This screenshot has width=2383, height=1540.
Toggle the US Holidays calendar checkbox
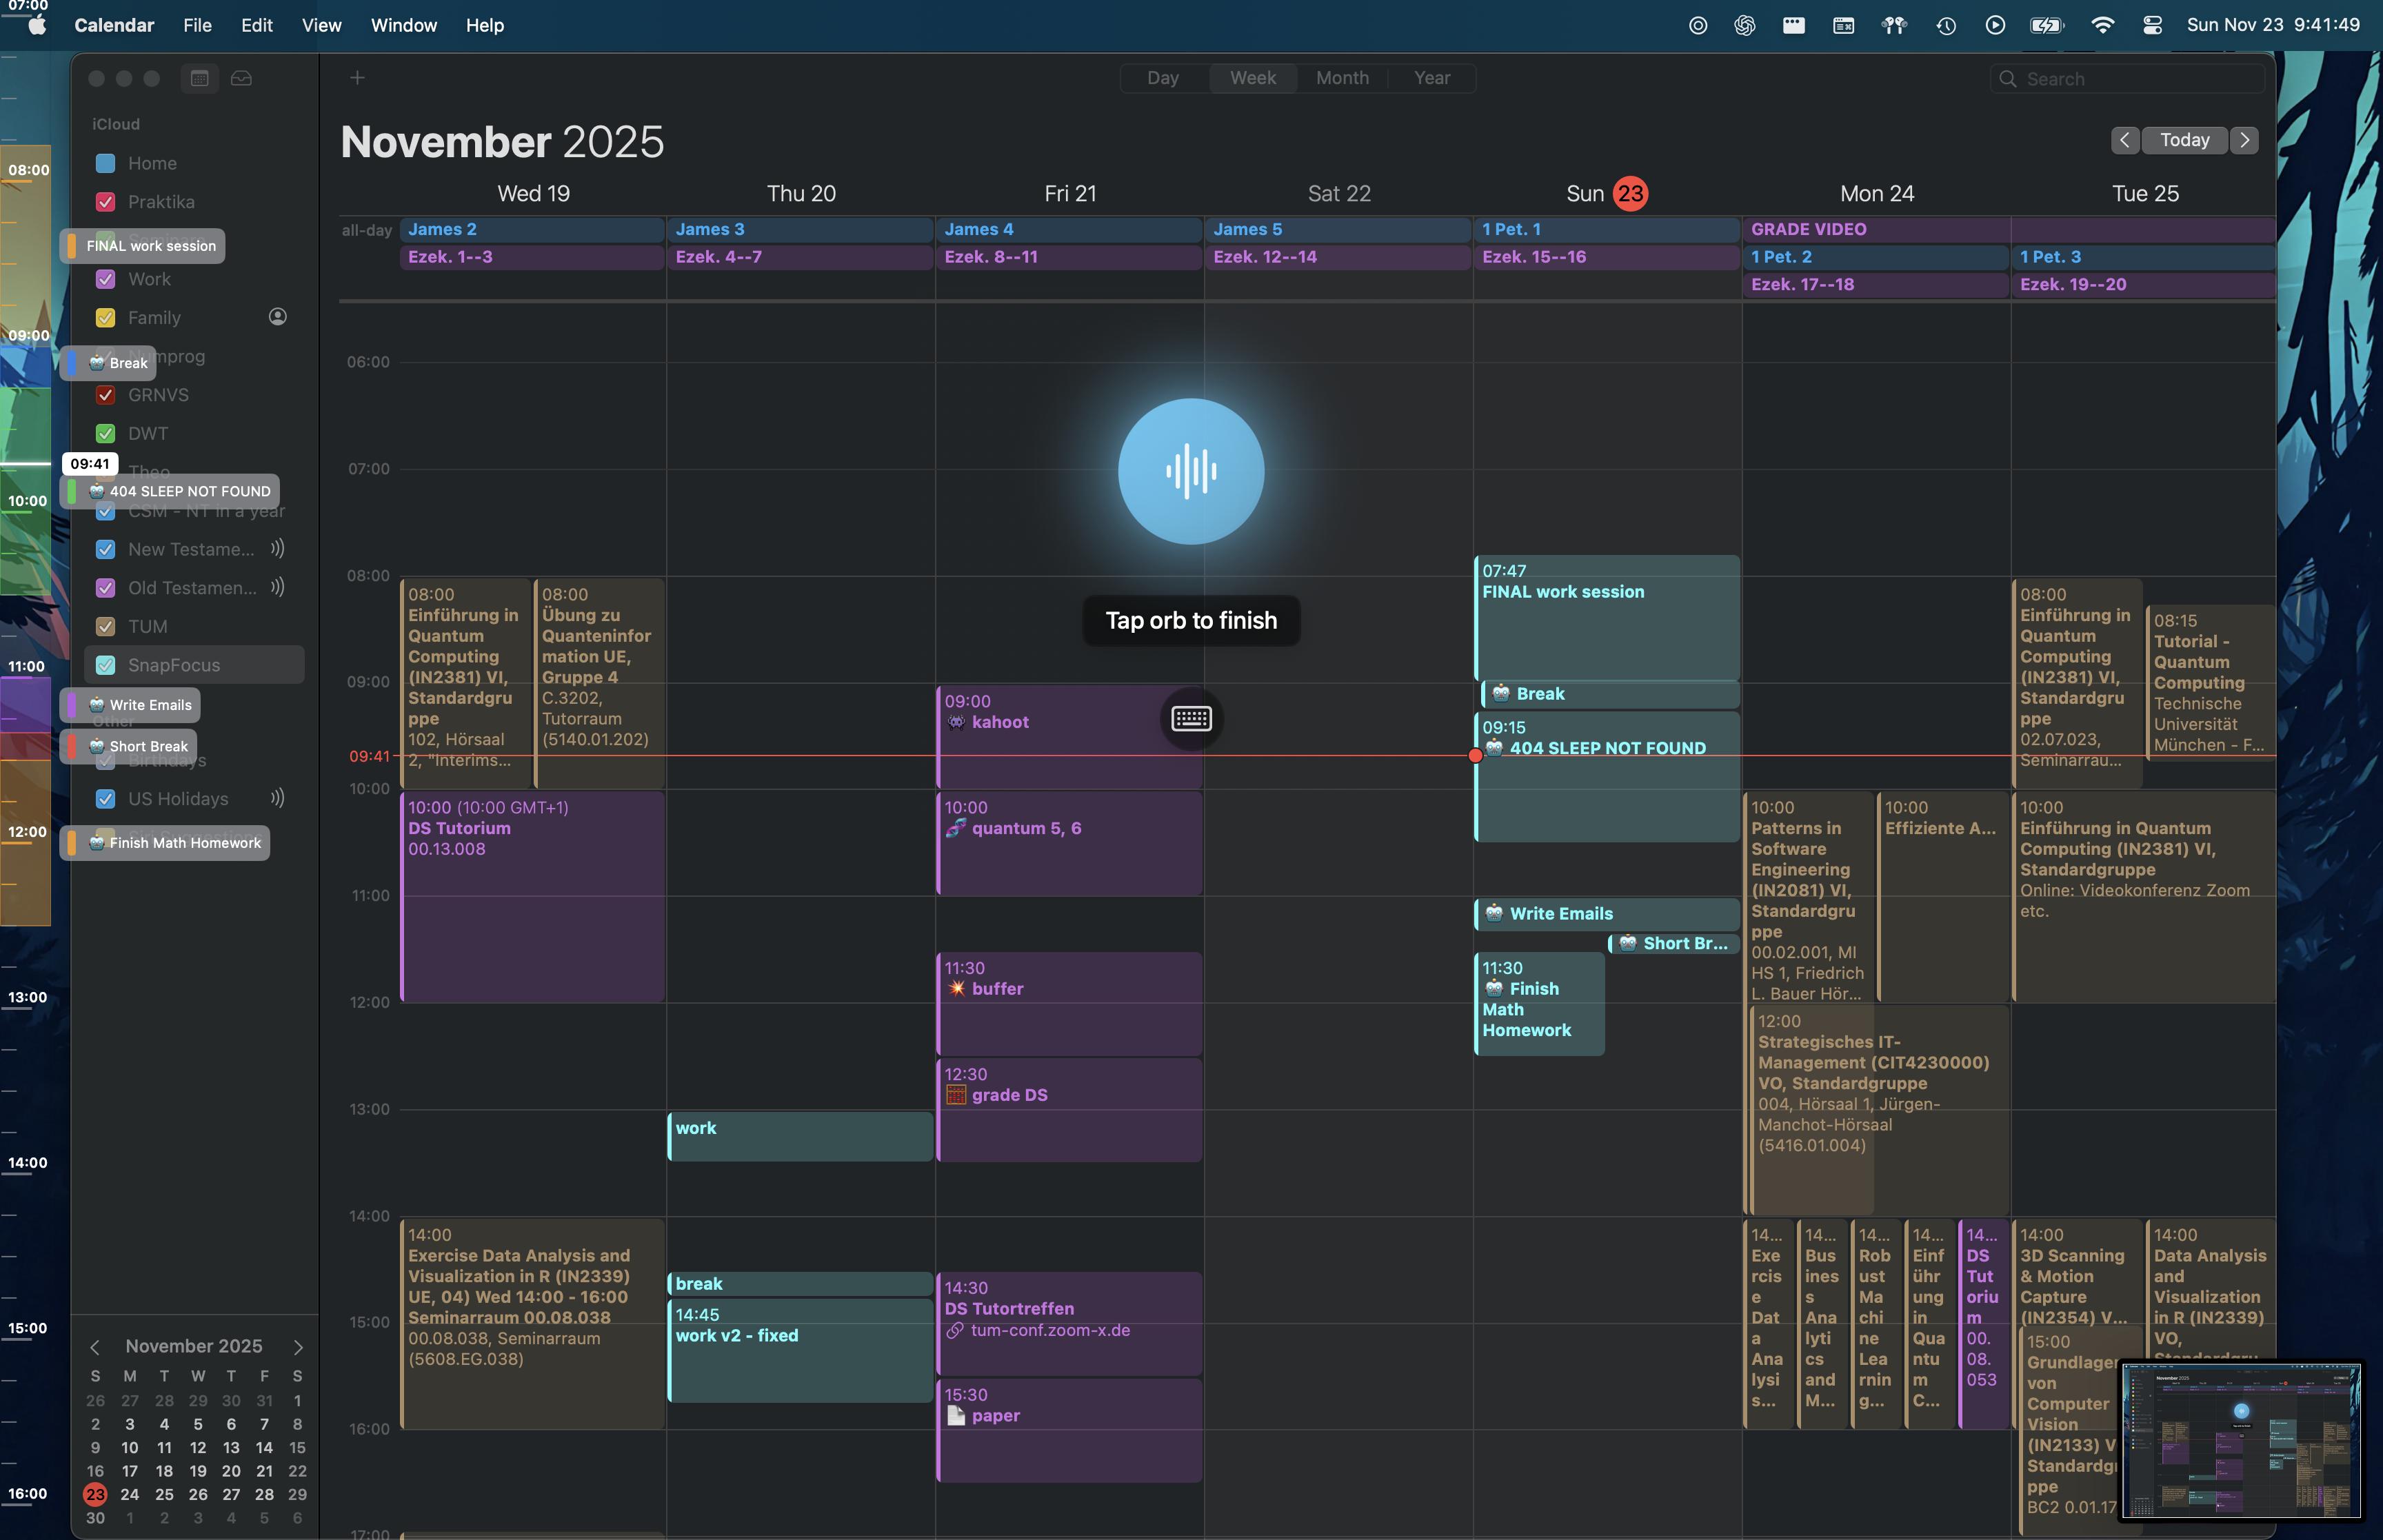[x=105, y=798]
